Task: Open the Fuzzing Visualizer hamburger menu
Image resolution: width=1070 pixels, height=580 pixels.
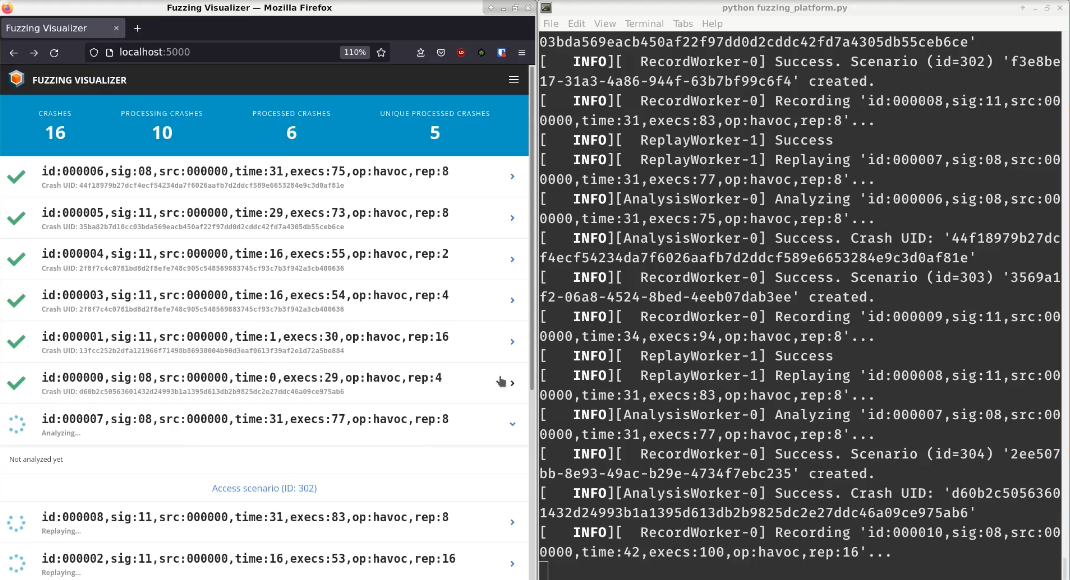Action: tap(514, 80)
